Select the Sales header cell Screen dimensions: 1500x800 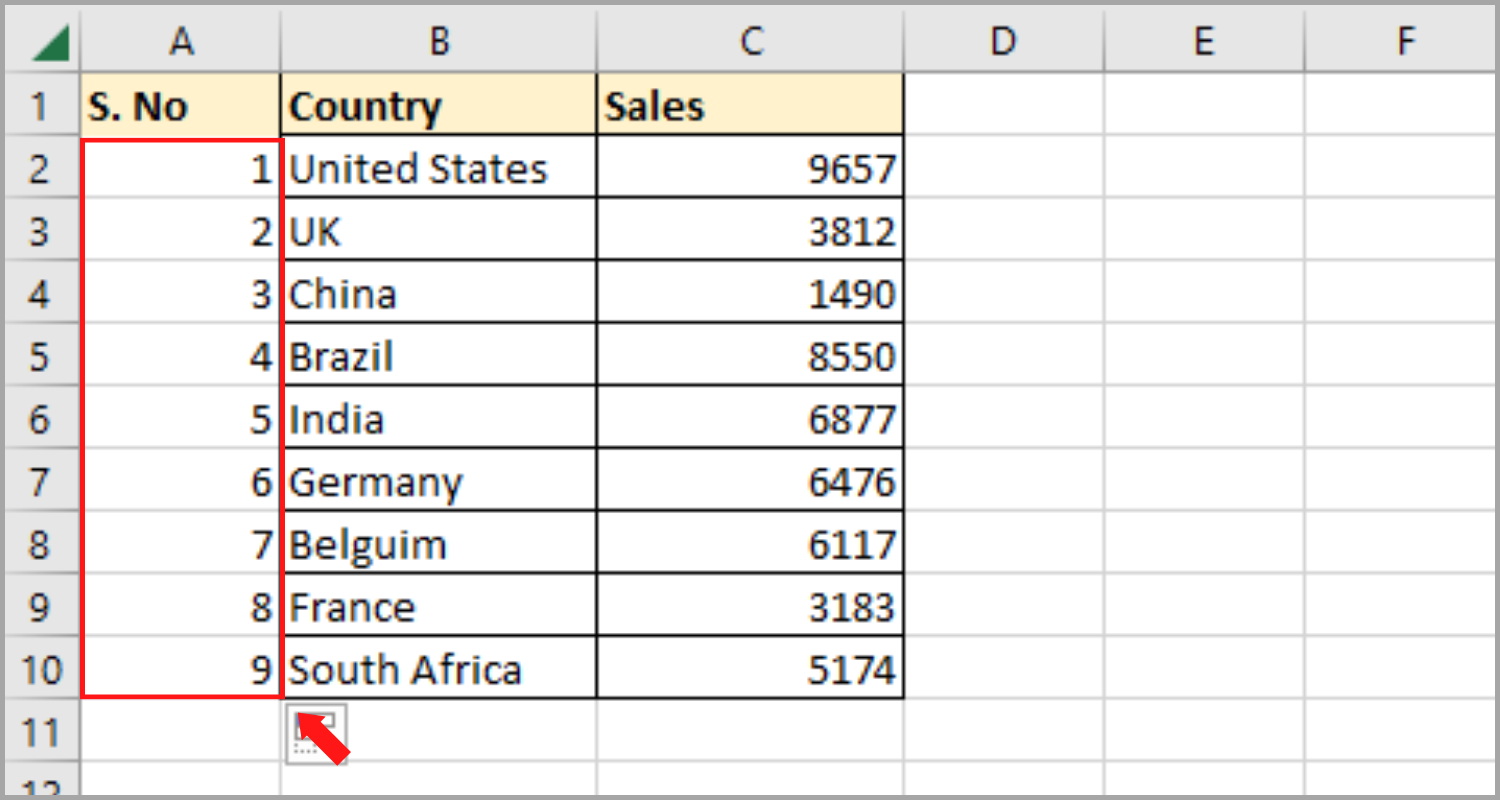click(x=750, y=104)
